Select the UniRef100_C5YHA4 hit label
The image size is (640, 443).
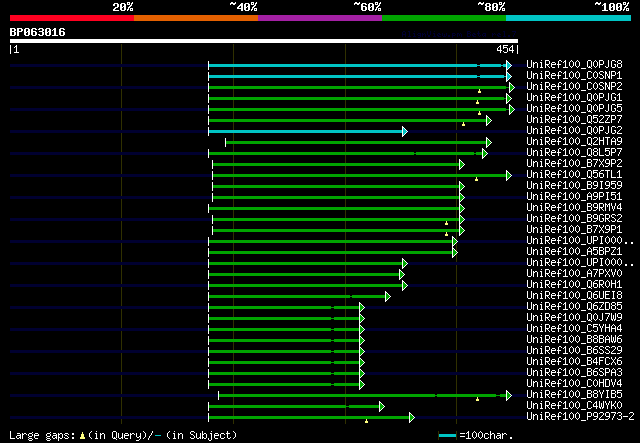click(574, 329)
